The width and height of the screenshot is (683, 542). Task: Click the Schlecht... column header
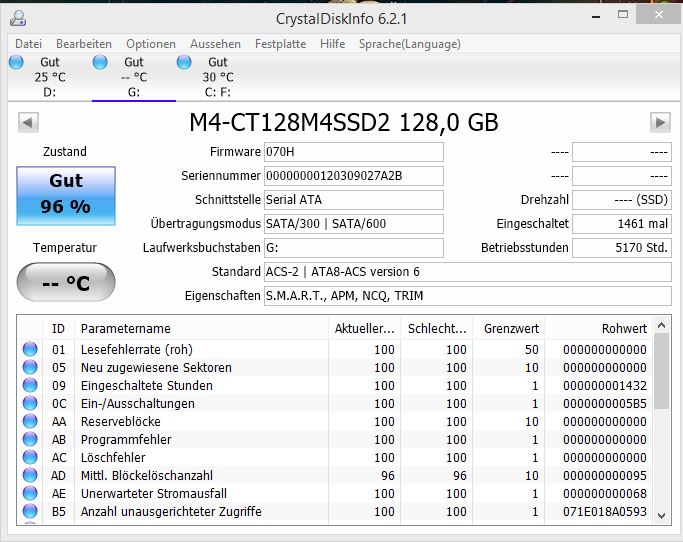click(437, 329)
